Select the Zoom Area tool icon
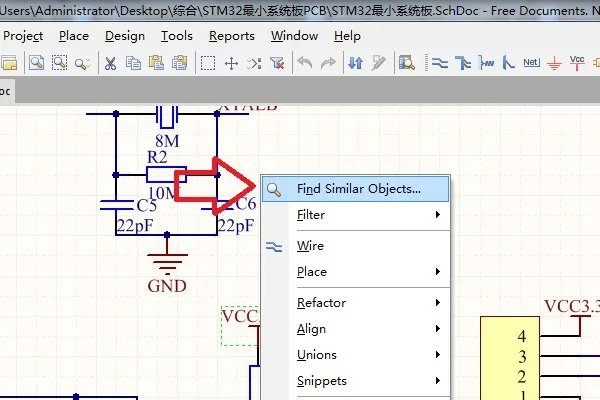The width and height of the screenshot is (600, 400). (x=59, y=63)
